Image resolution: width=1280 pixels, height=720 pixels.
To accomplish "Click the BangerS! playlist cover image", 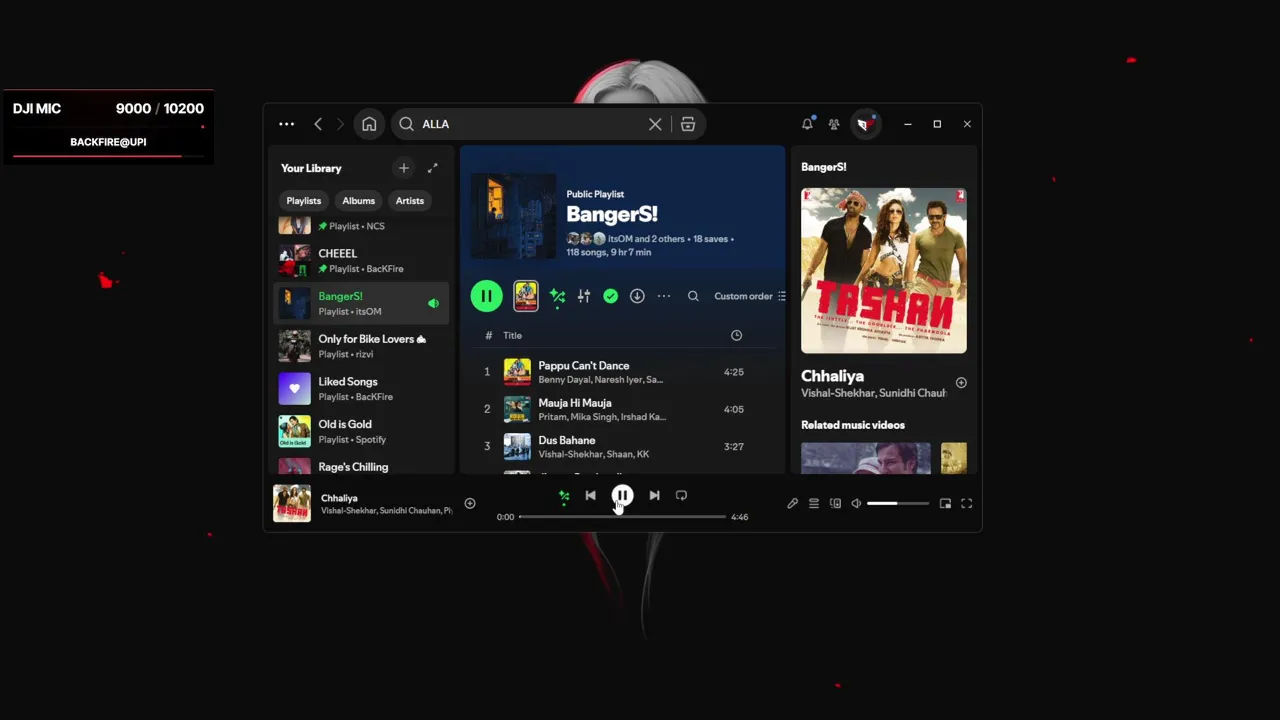I will coord(513,216).
